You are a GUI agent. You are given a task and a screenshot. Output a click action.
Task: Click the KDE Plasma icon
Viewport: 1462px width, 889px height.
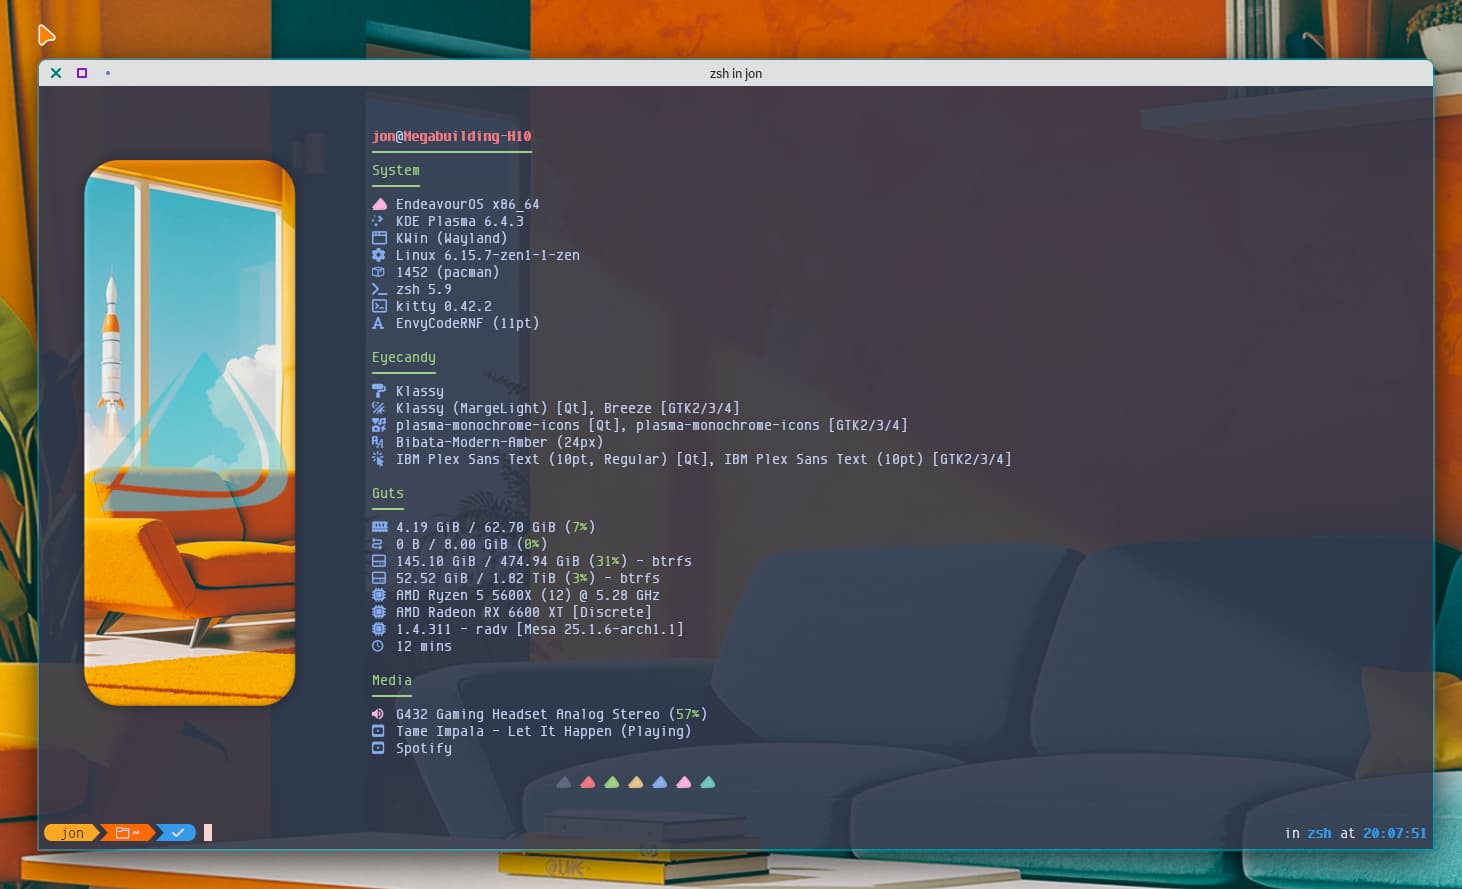(378, 221)
